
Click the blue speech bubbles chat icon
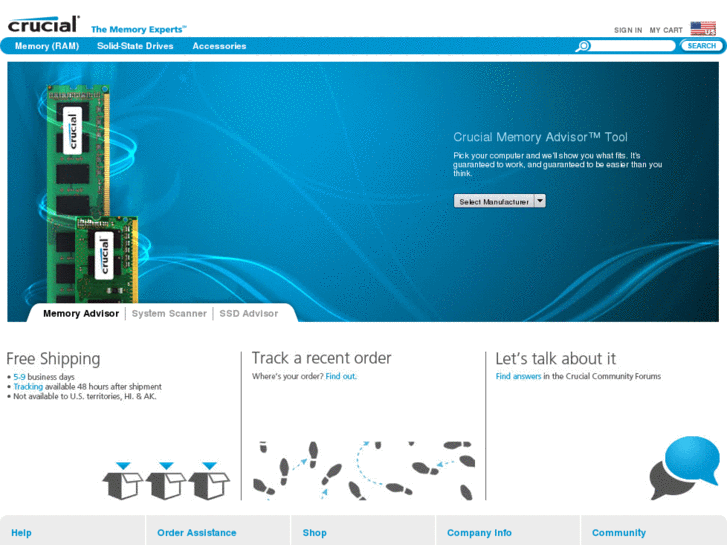[x=685, y=467]
